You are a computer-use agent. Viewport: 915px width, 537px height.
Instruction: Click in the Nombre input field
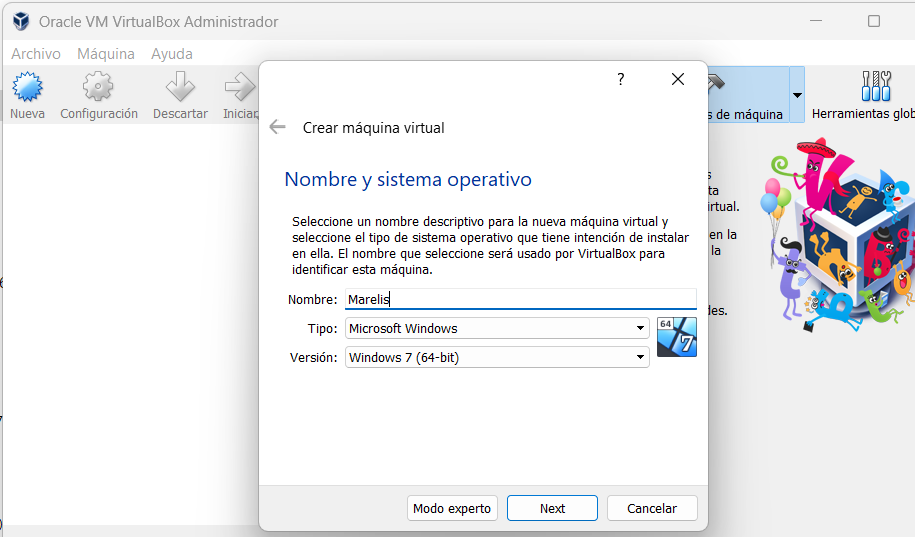tap(521, 299)
